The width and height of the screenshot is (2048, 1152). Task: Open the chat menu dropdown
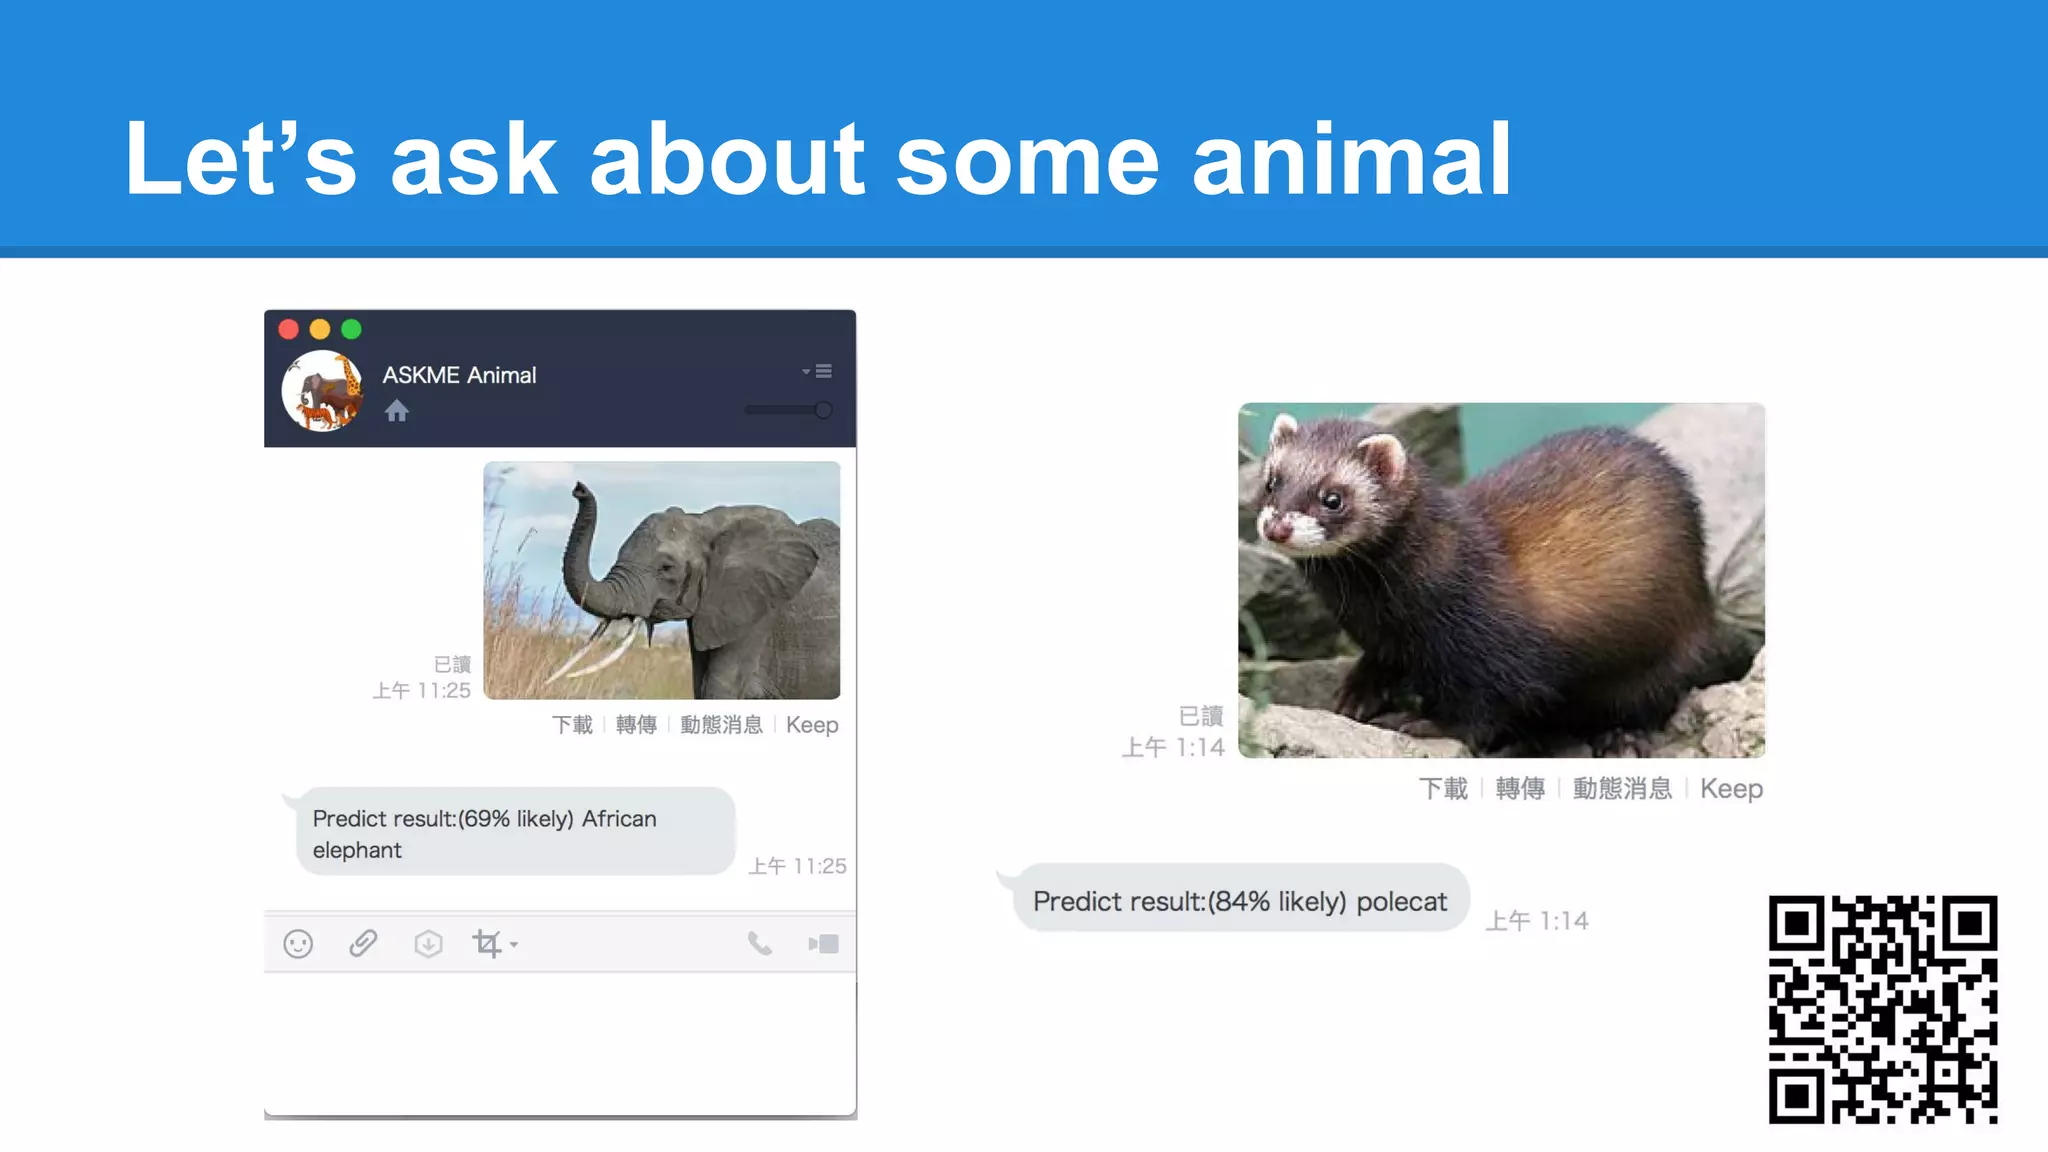click(x=817, y=371)
